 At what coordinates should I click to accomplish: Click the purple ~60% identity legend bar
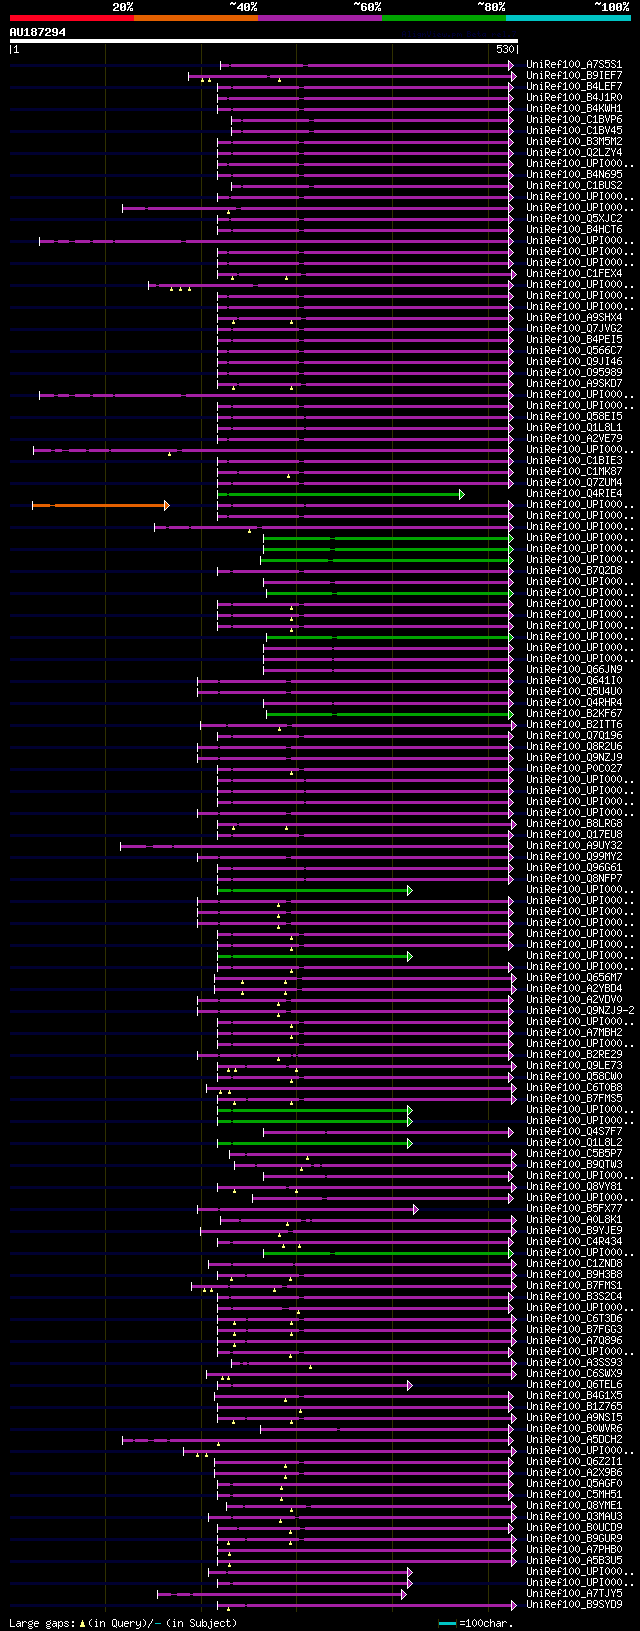tap(319, 18)
